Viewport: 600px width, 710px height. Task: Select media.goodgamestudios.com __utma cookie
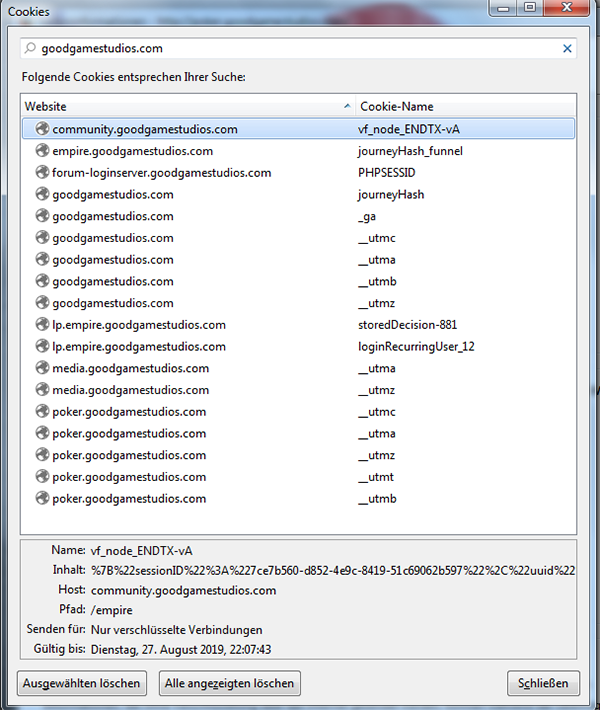[x=298, y=368]
